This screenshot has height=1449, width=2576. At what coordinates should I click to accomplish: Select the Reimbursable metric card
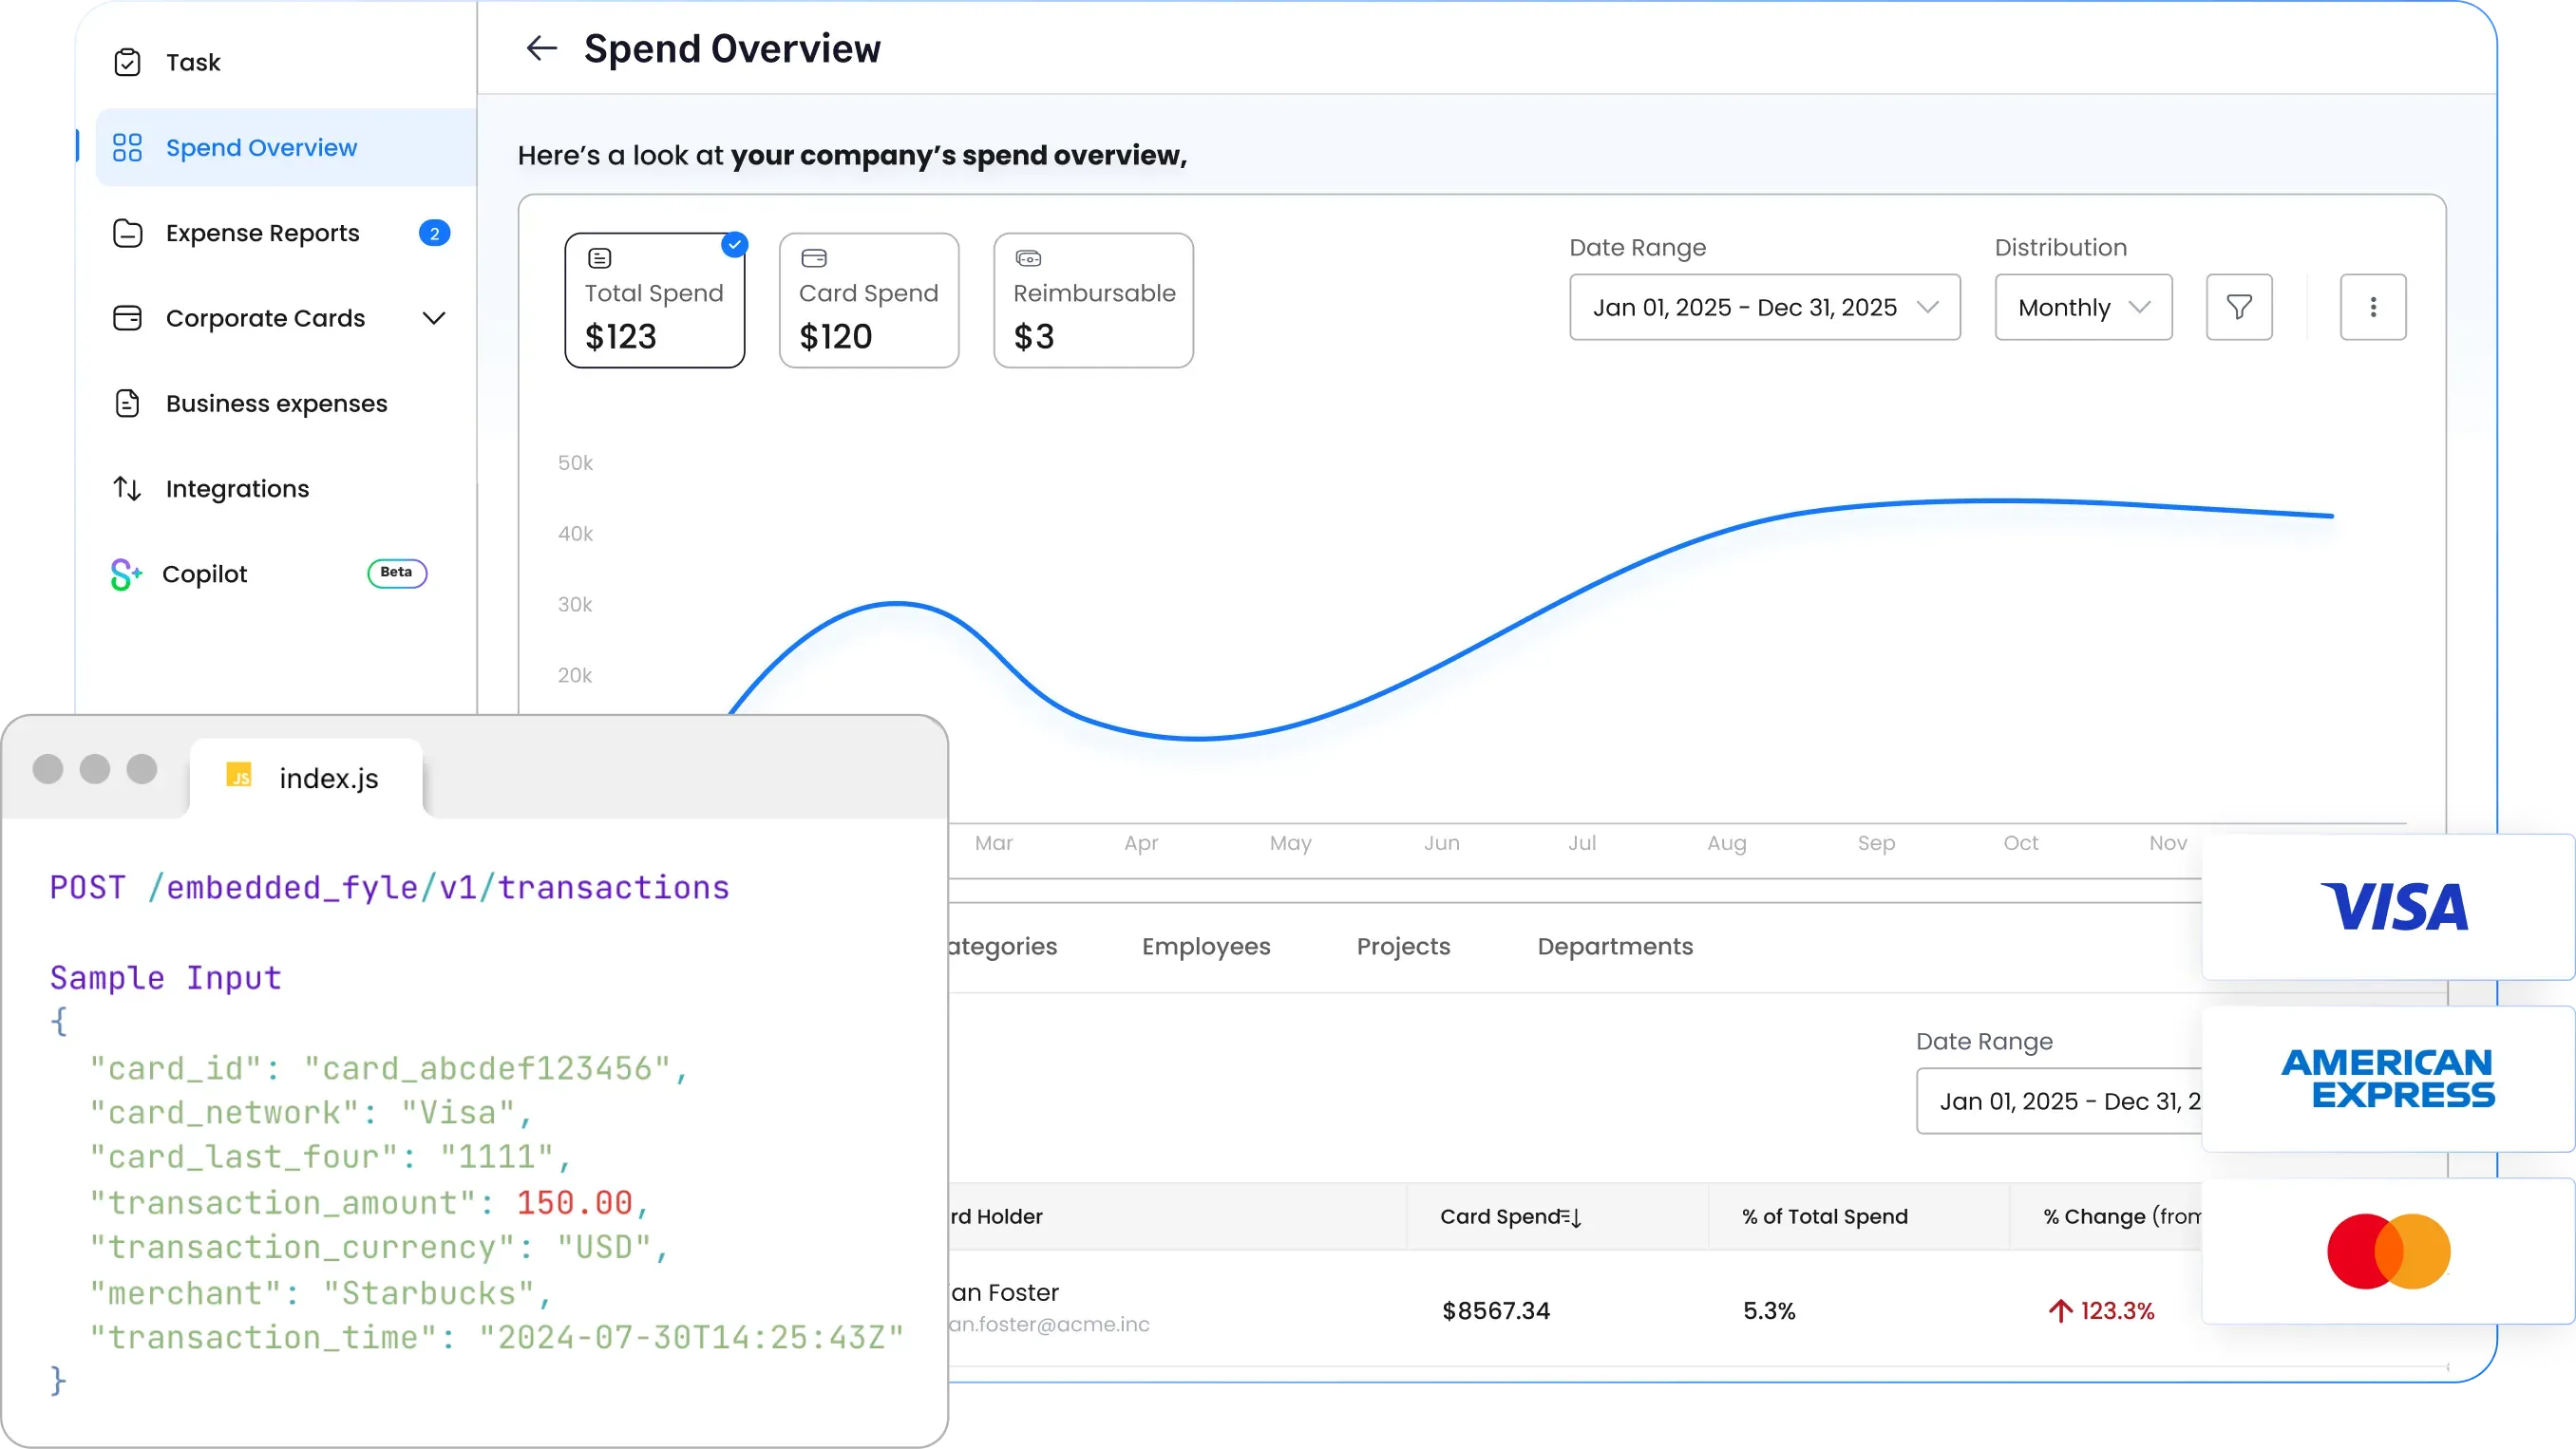tap(1092, 300)
